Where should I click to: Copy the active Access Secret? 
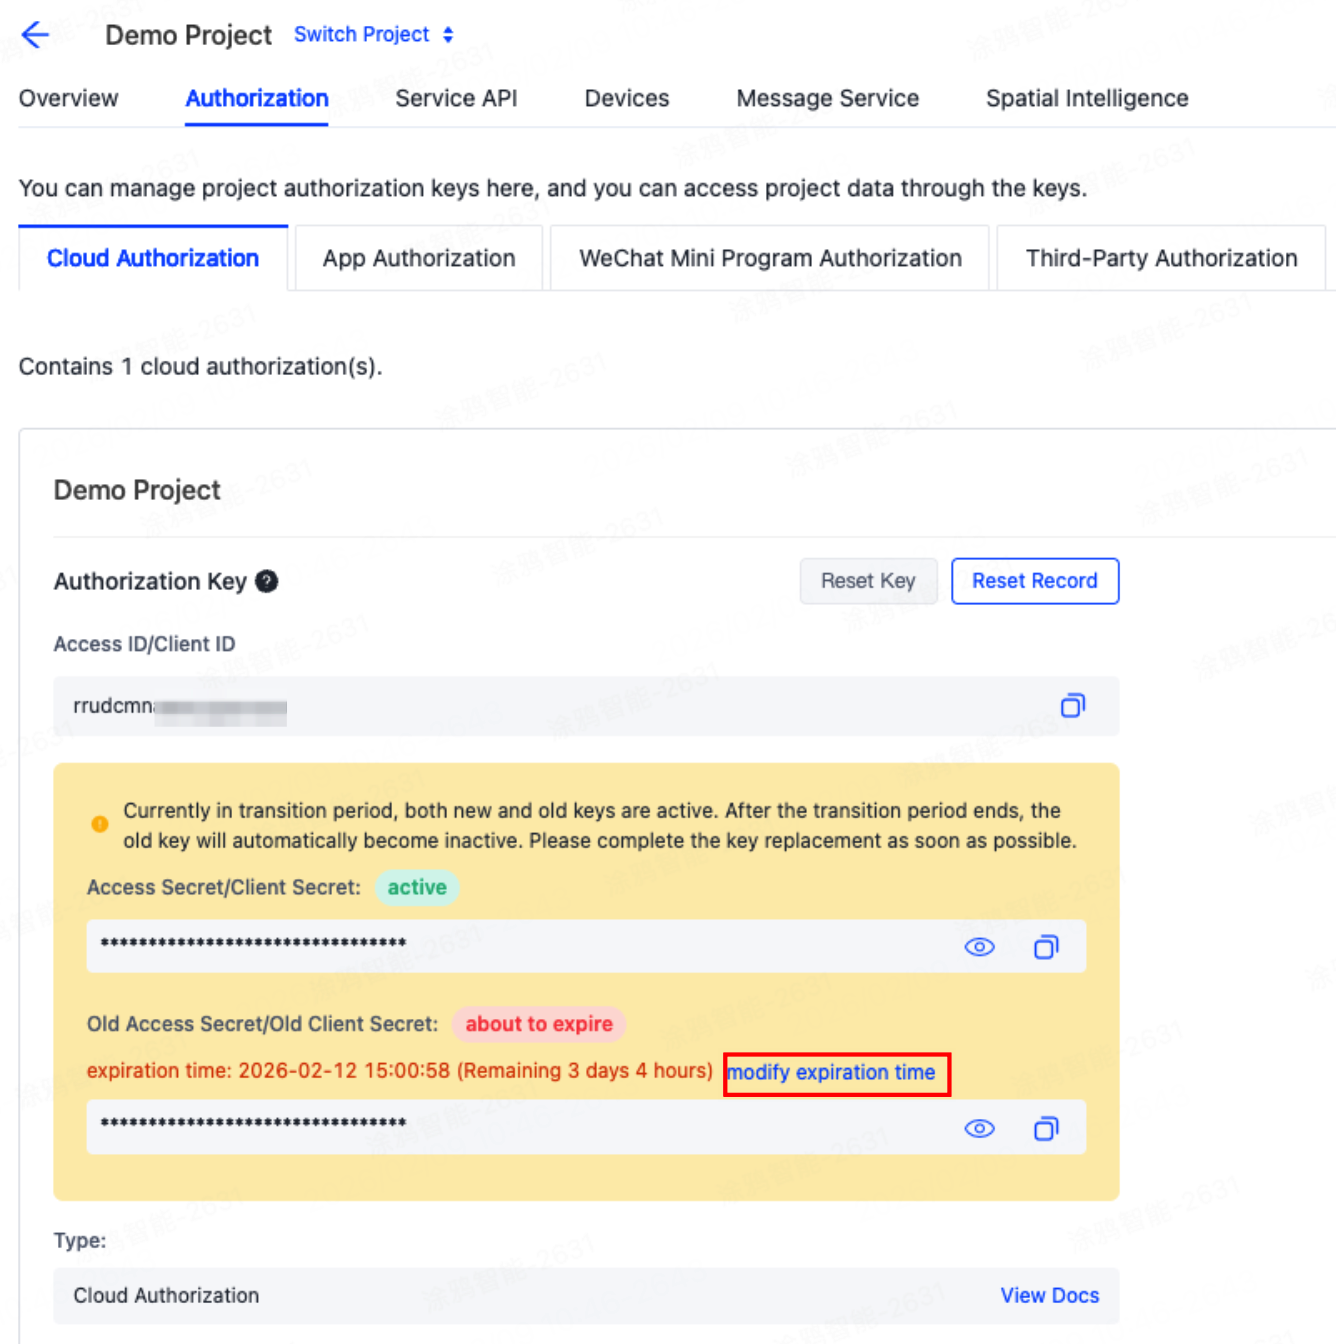pyautogui.click(x=1046, y=947)
